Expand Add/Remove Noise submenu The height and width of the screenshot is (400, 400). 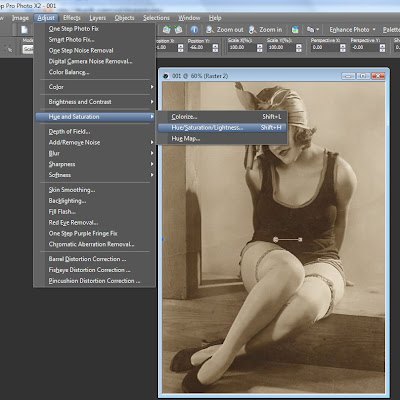coord(95,143)
